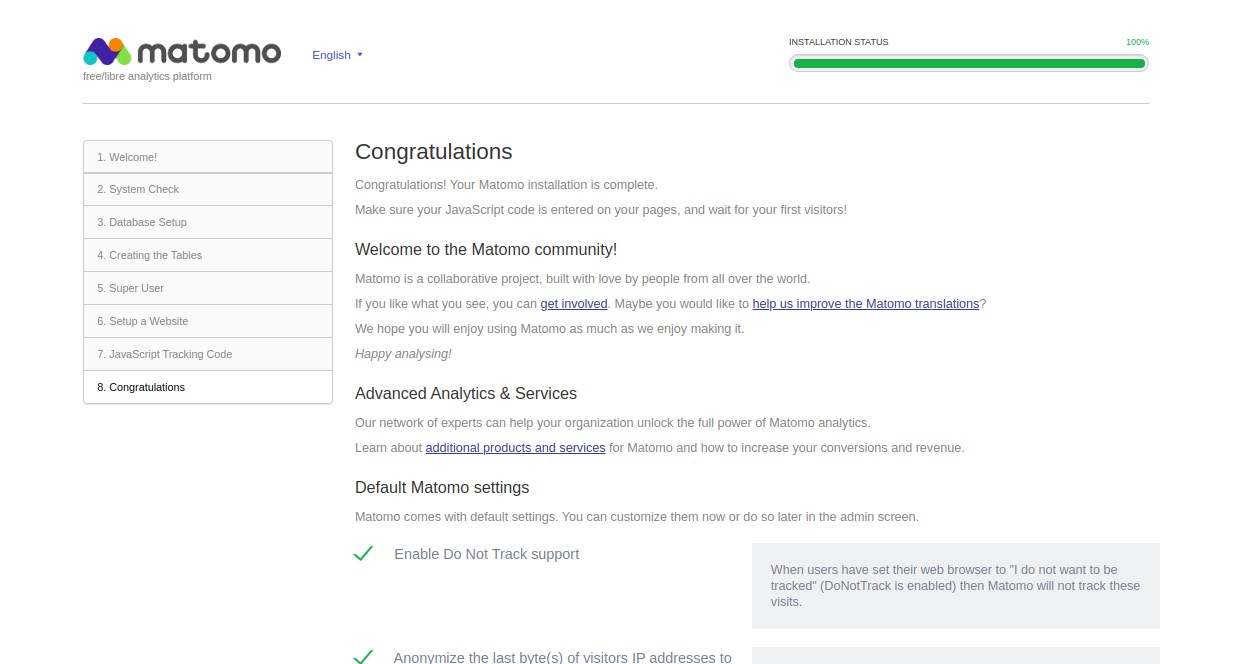Click the free/libre analytics platform tagline

coord(147,76)
